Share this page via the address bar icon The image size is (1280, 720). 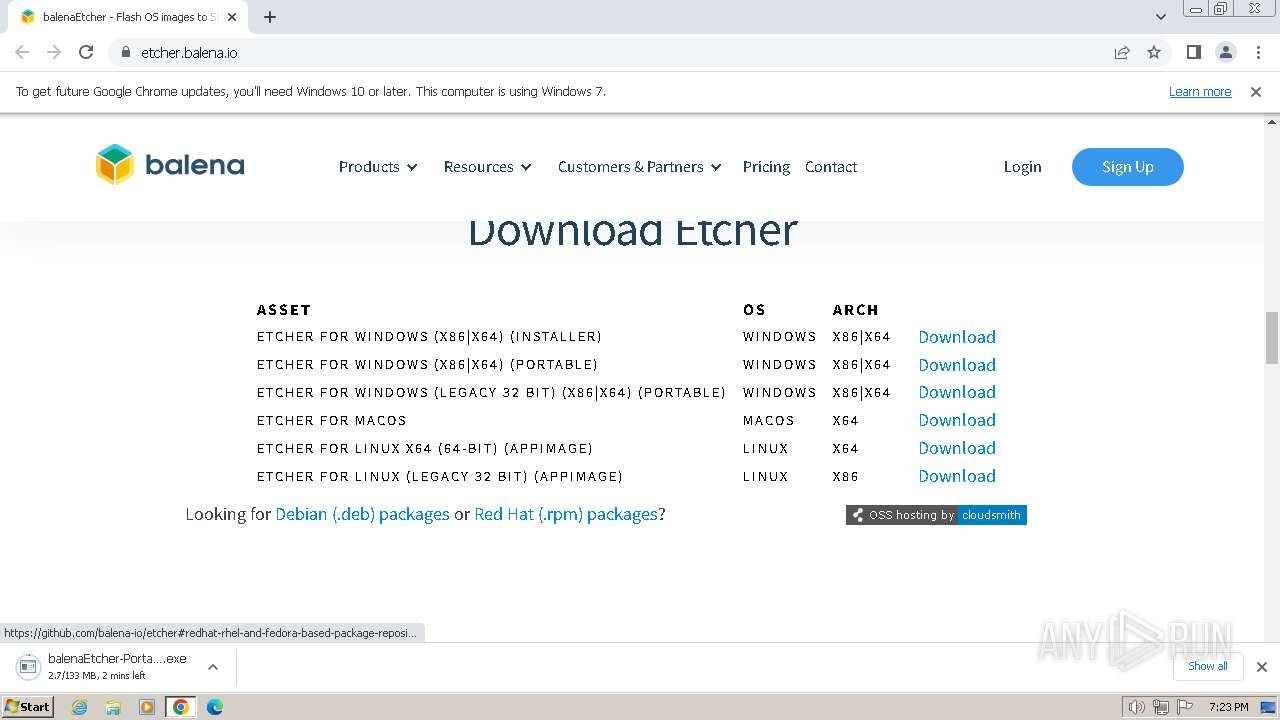coord(1122,52)
